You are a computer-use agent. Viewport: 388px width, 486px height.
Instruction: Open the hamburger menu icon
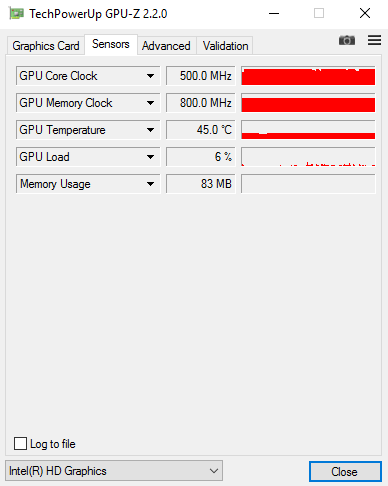tap(374, 40)
